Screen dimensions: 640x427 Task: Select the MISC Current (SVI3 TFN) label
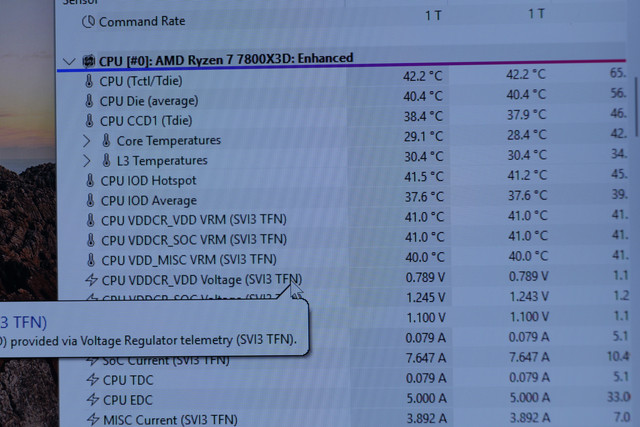pyautogui.click(x=170, y=420)
